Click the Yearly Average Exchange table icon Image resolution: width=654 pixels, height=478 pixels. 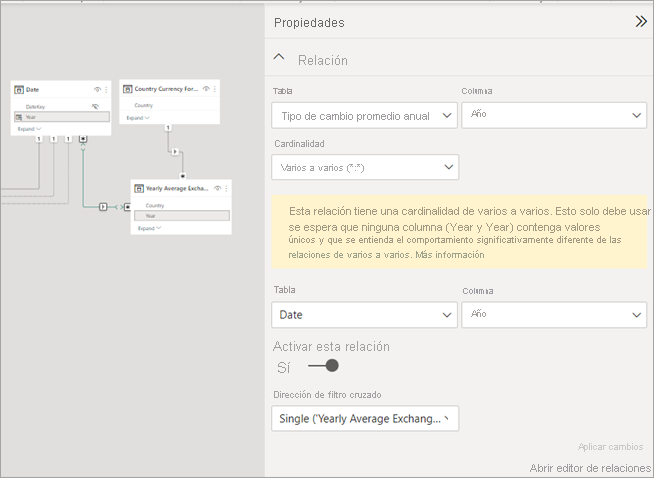139,188
